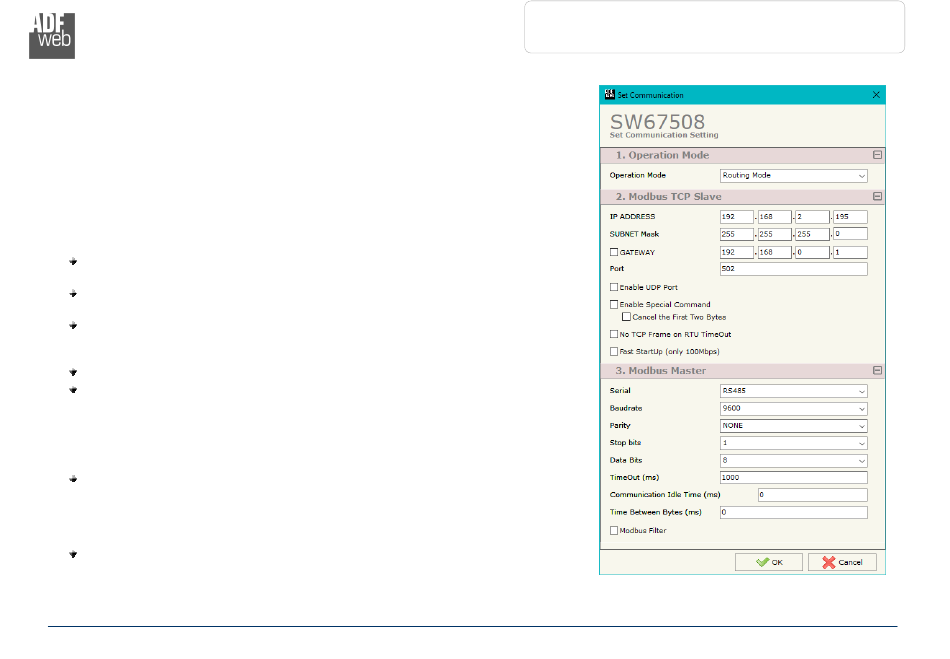Open the Data Bits dropdown
Image resolution: width=950 pixels, height=659 pixels.
[x=793, y=461]
